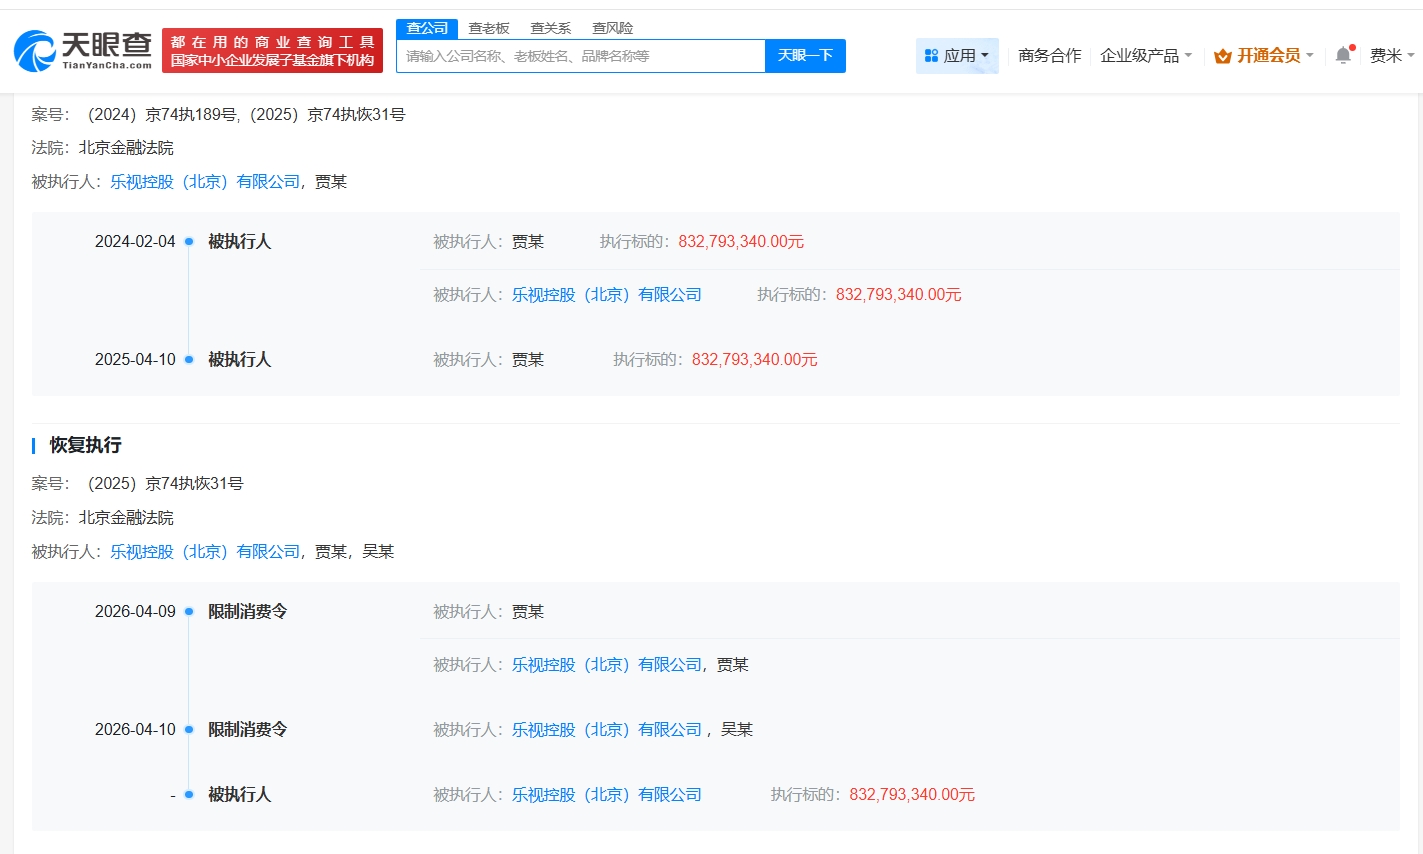Expand the 企业级产品 menu

pos(1146,56)
